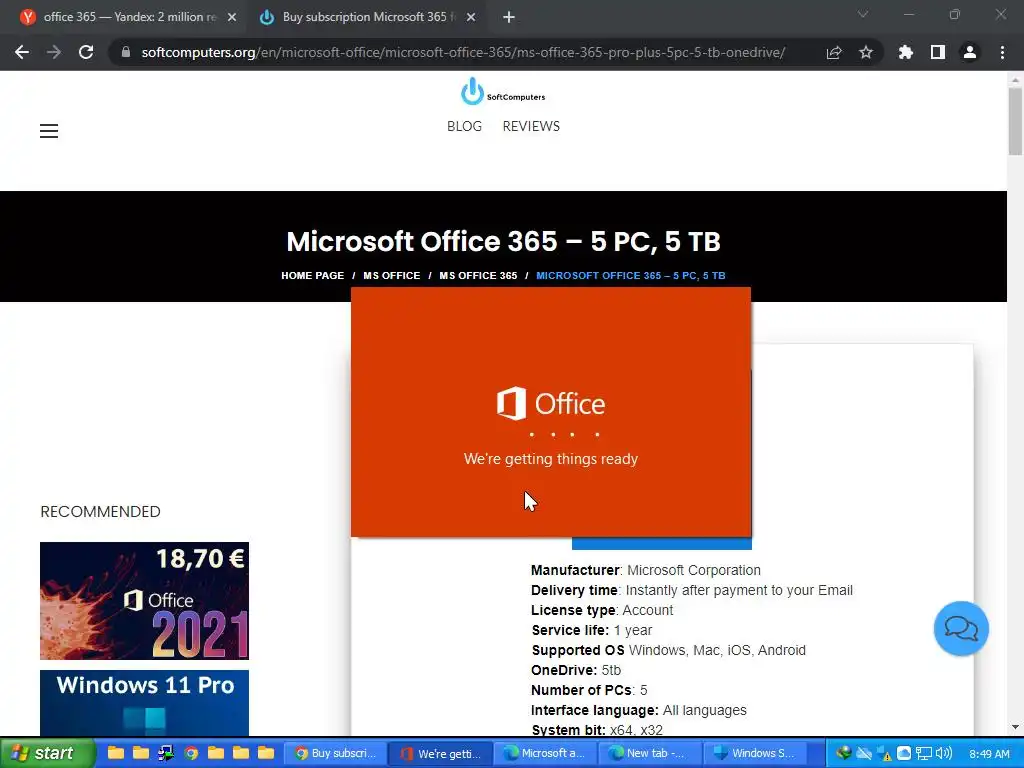Image resolution: width=1024 pixels, height=768 pixels.
Task: Open the hamburger site menu
Action: [x=49, y=131]
